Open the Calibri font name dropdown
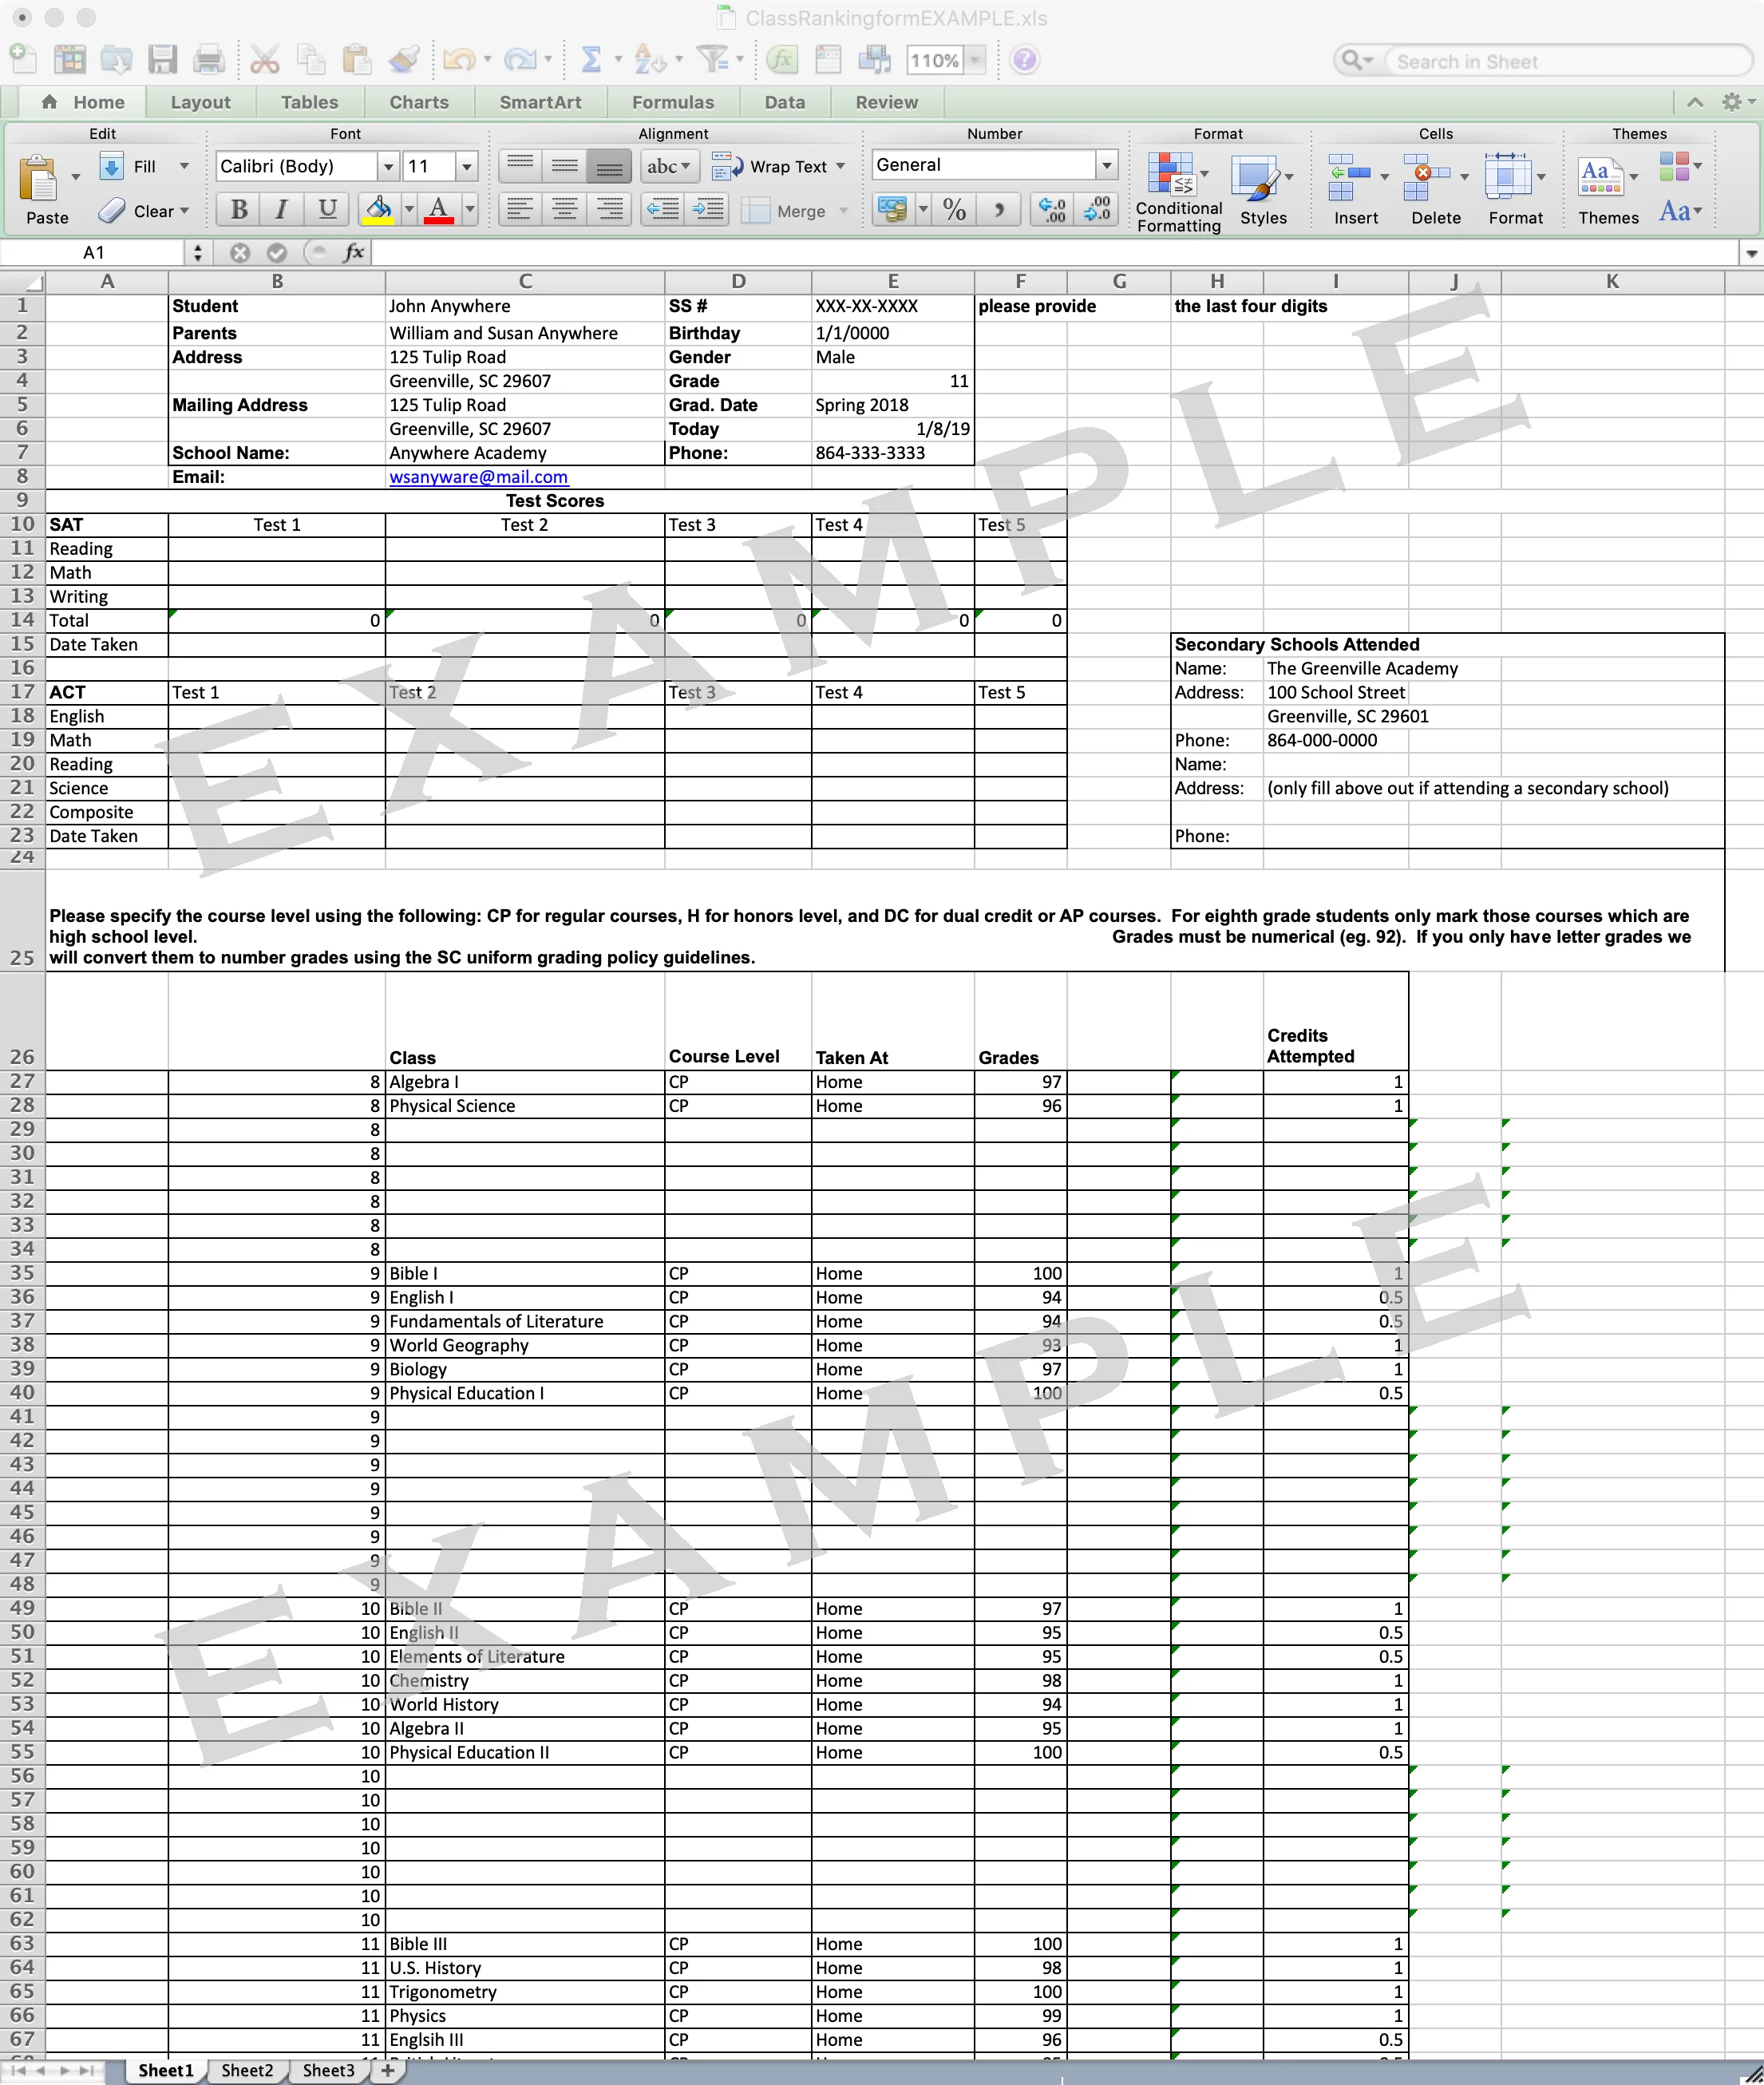This screenshot has width=1764, height=2085. click(x=388, y=166)
